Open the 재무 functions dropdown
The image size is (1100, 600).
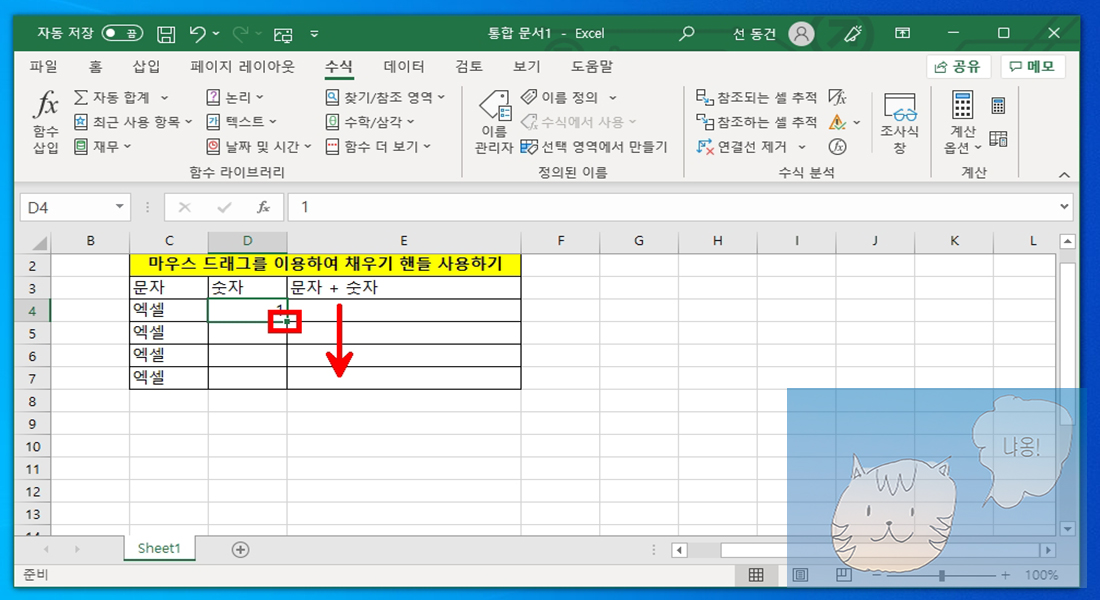(102, 147)
